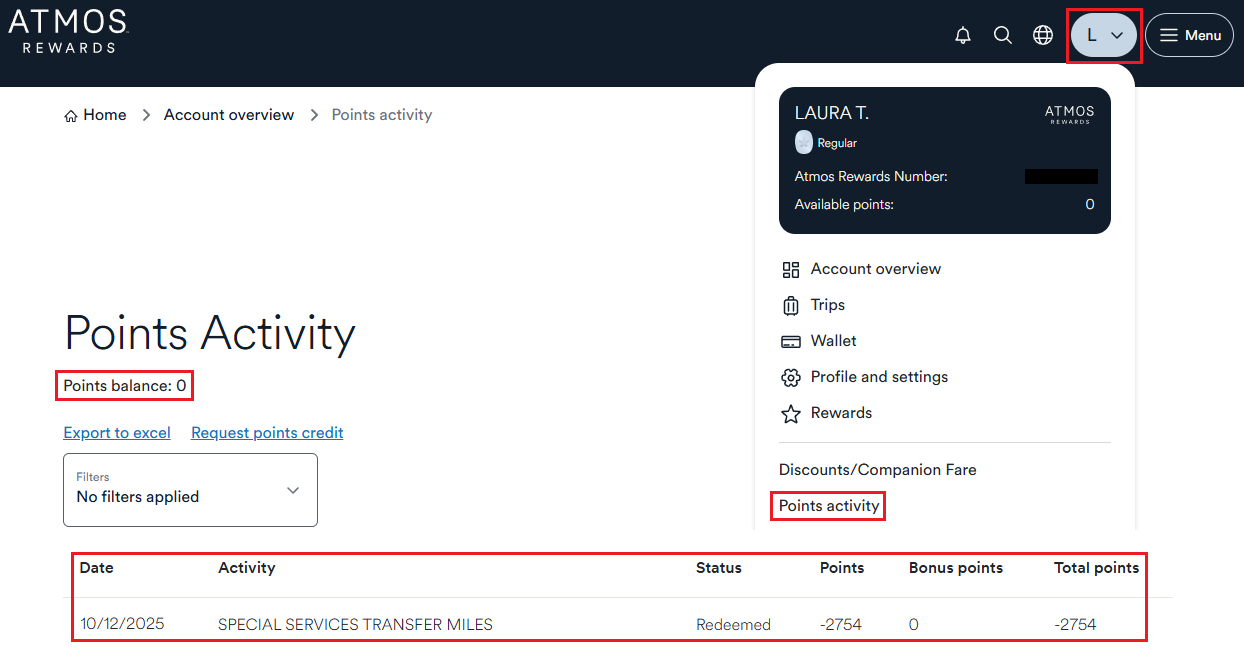Open the hamburger Menu button

[x=1189, y=35]
